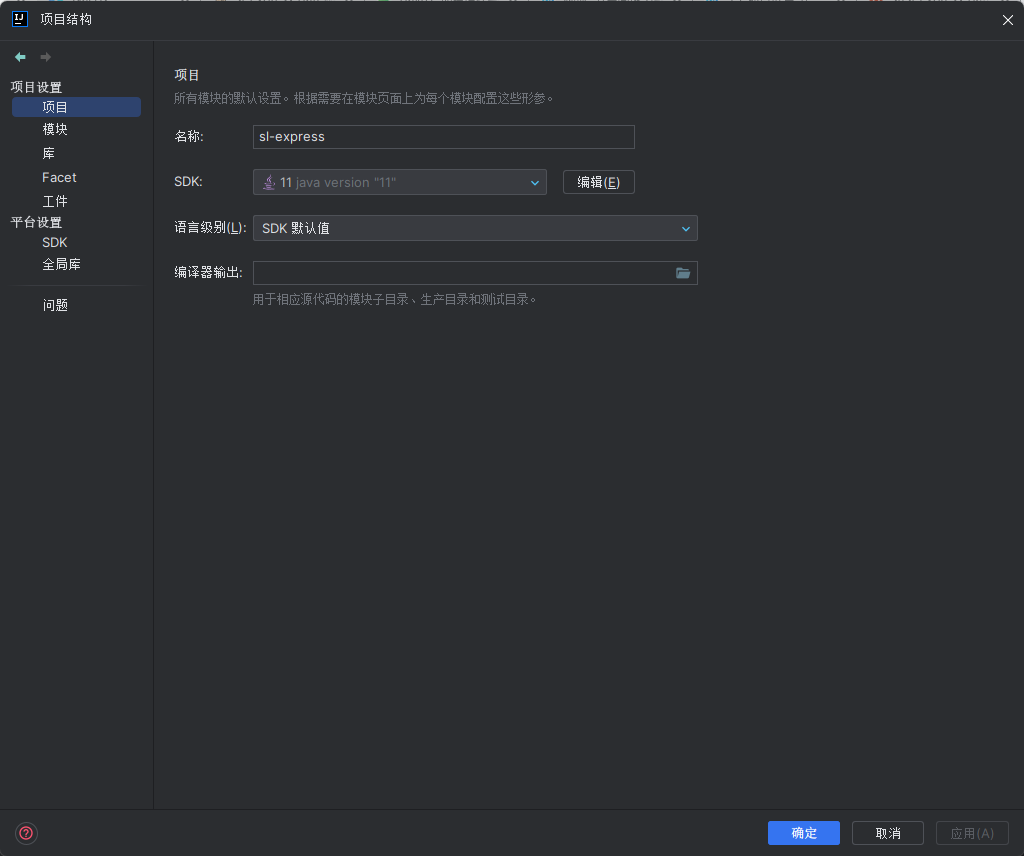Select Facet in project settings
The width and height of the screenshot is (1024, 856).
(x=59, y=177)
